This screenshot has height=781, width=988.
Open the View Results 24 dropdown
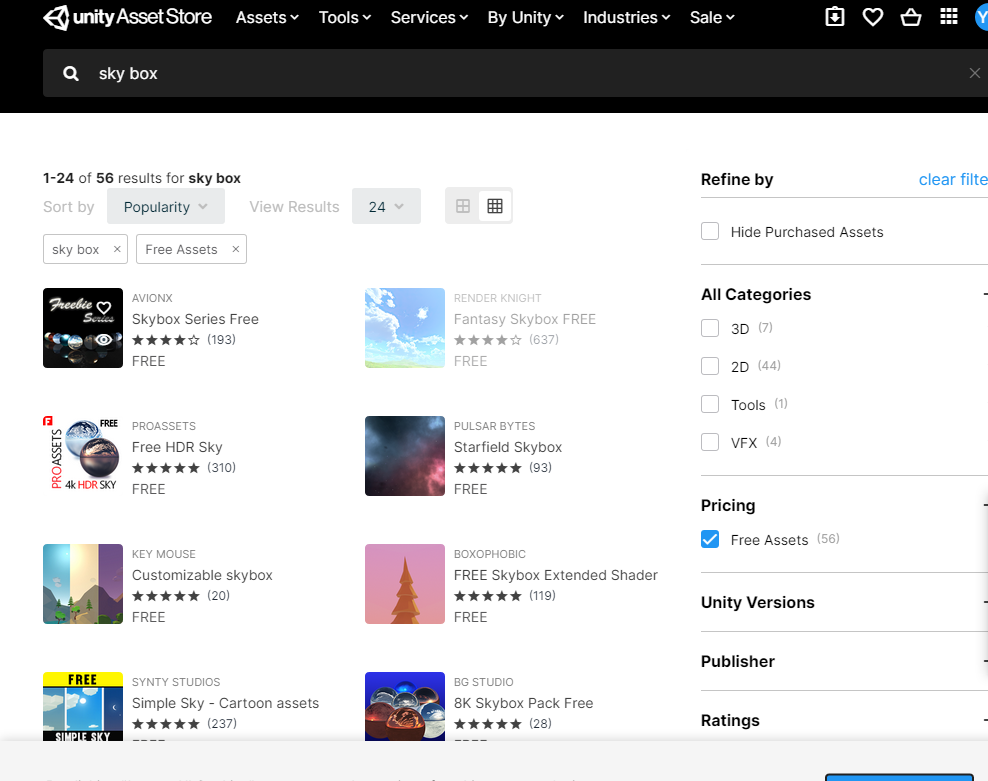point(386,206)
